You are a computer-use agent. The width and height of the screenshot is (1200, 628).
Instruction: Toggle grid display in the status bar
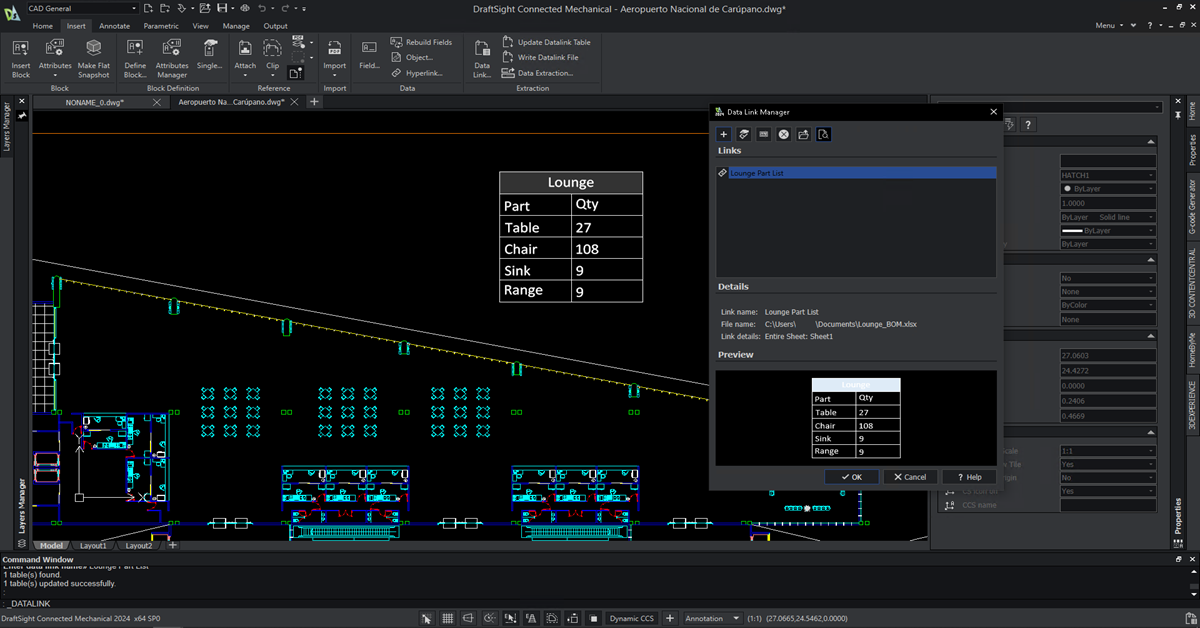coord(447,618)
